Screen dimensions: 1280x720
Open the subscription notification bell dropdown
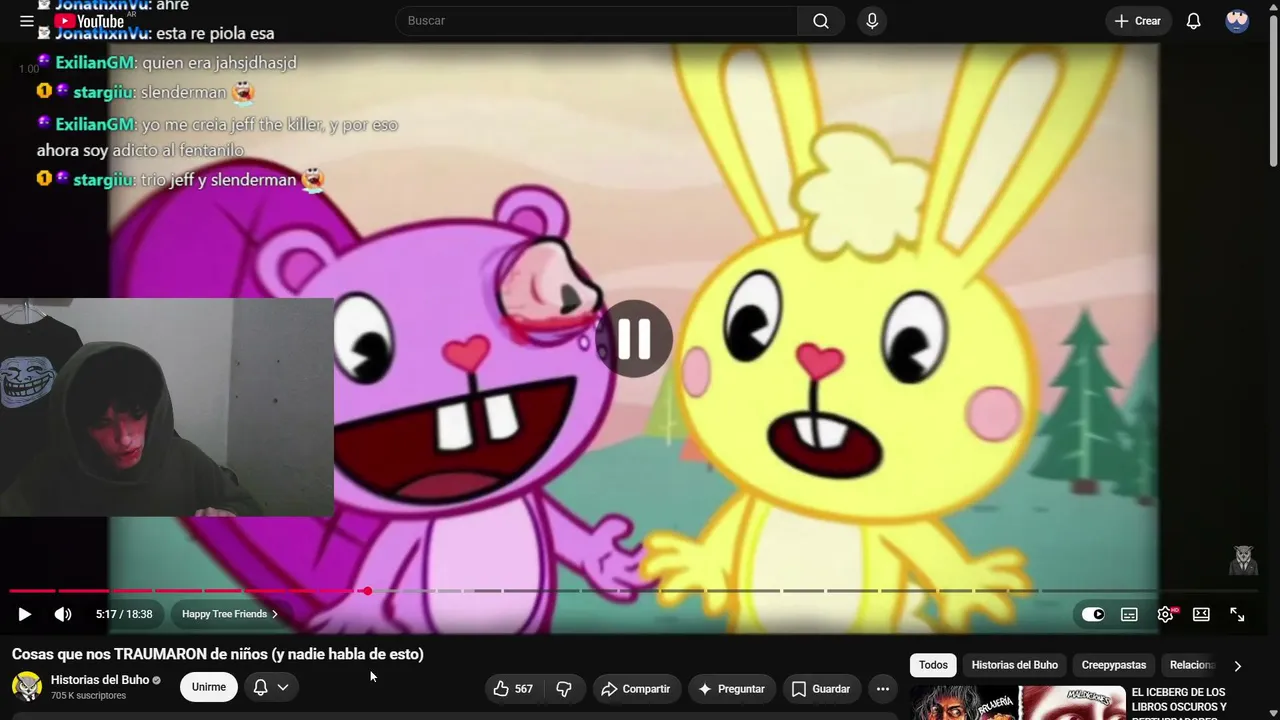coord(271,687)
